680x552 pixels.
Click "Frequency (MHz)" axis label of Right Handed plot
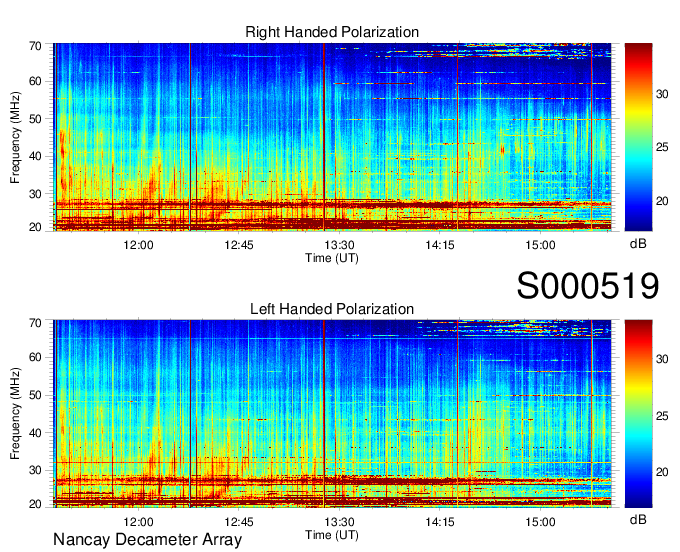pyautogui.click(x=15, y=137)
